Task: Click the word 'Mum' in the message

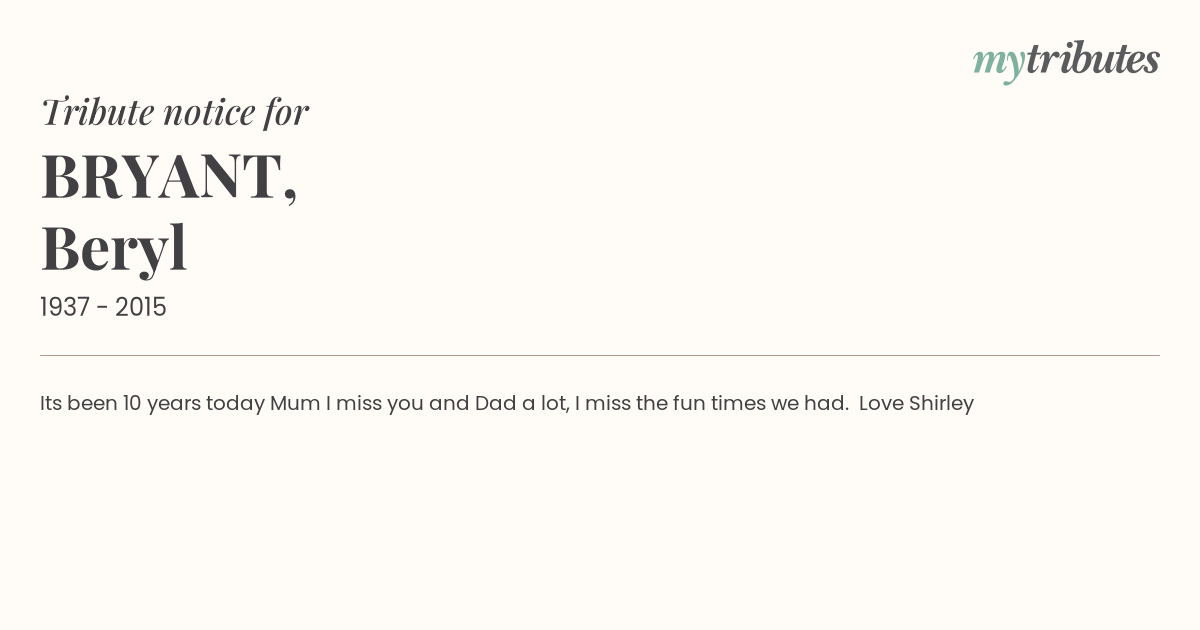Action: click(294, 403)
